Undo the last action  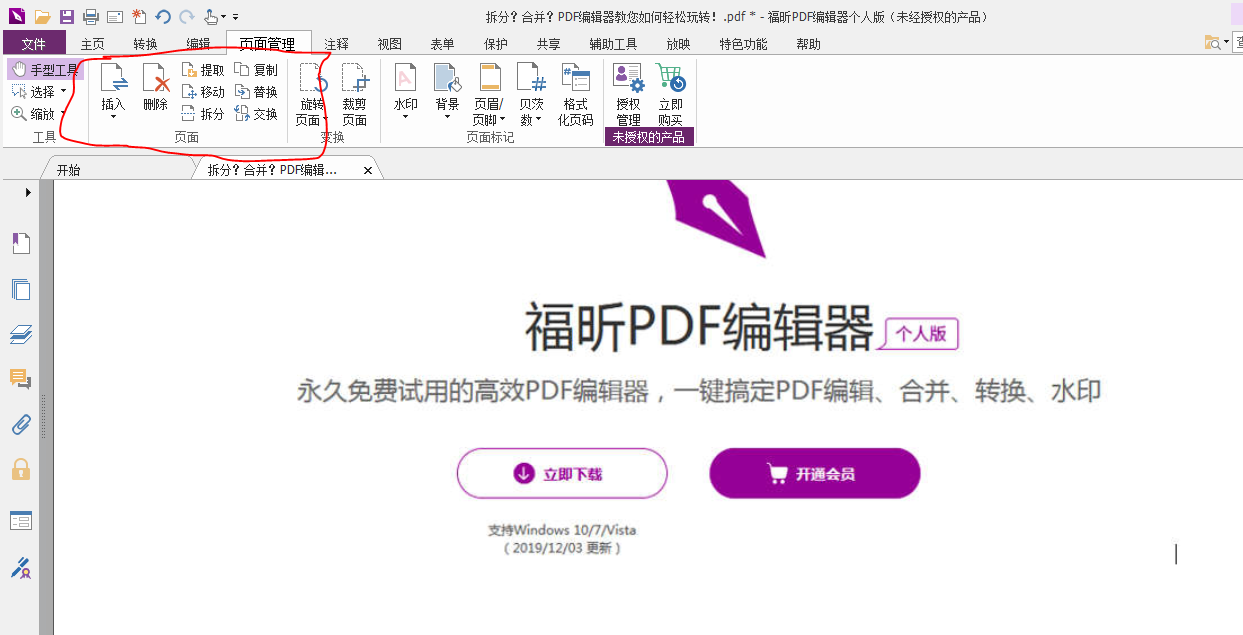[x=163, y=16]
